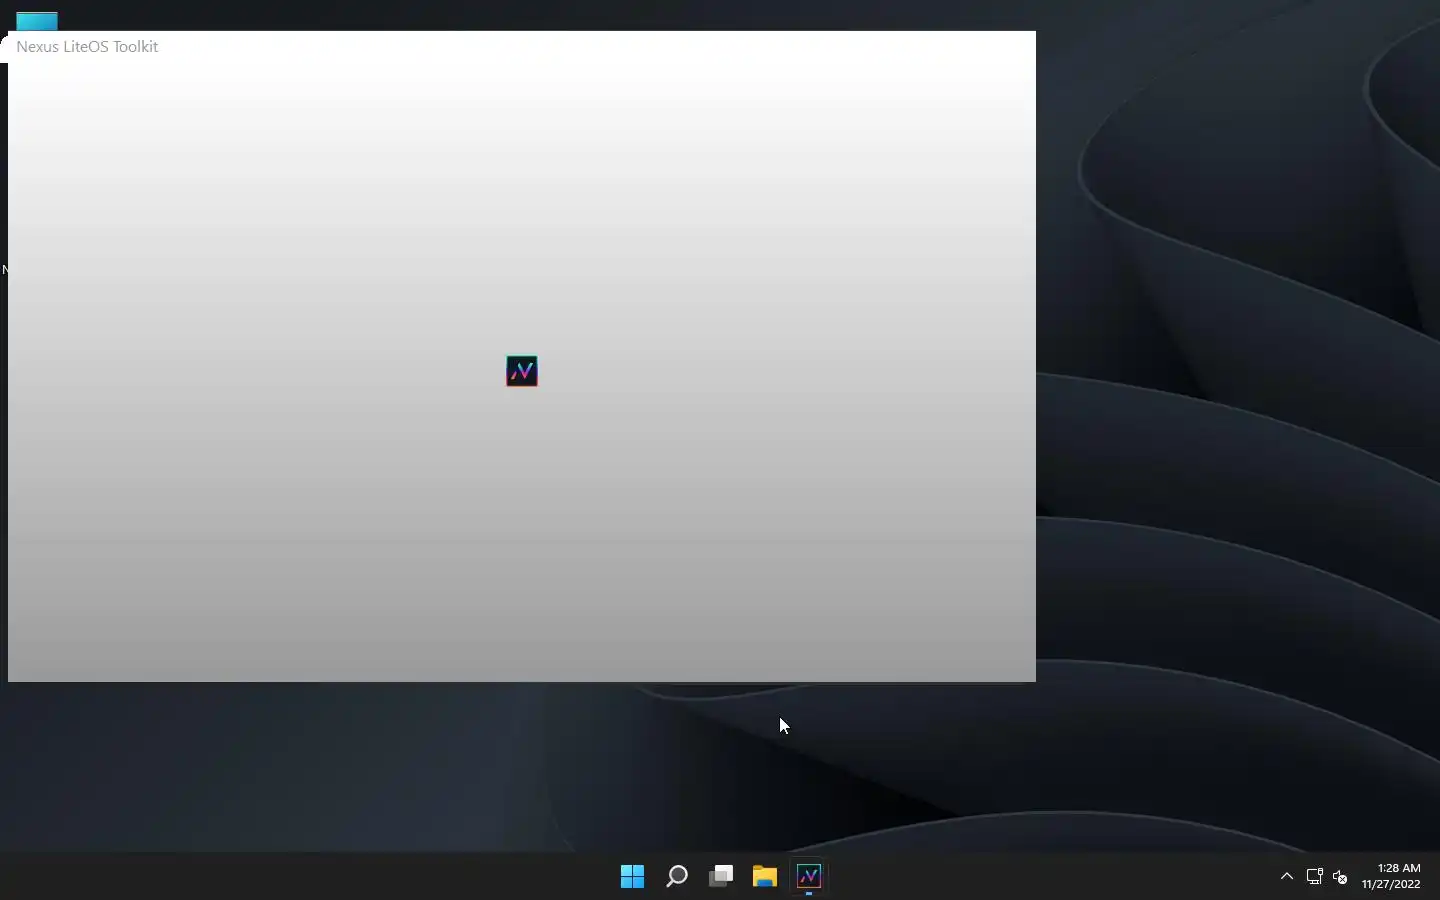Launch File Explorer from the taskbar
1440x900 pixels.
point(765,876)
